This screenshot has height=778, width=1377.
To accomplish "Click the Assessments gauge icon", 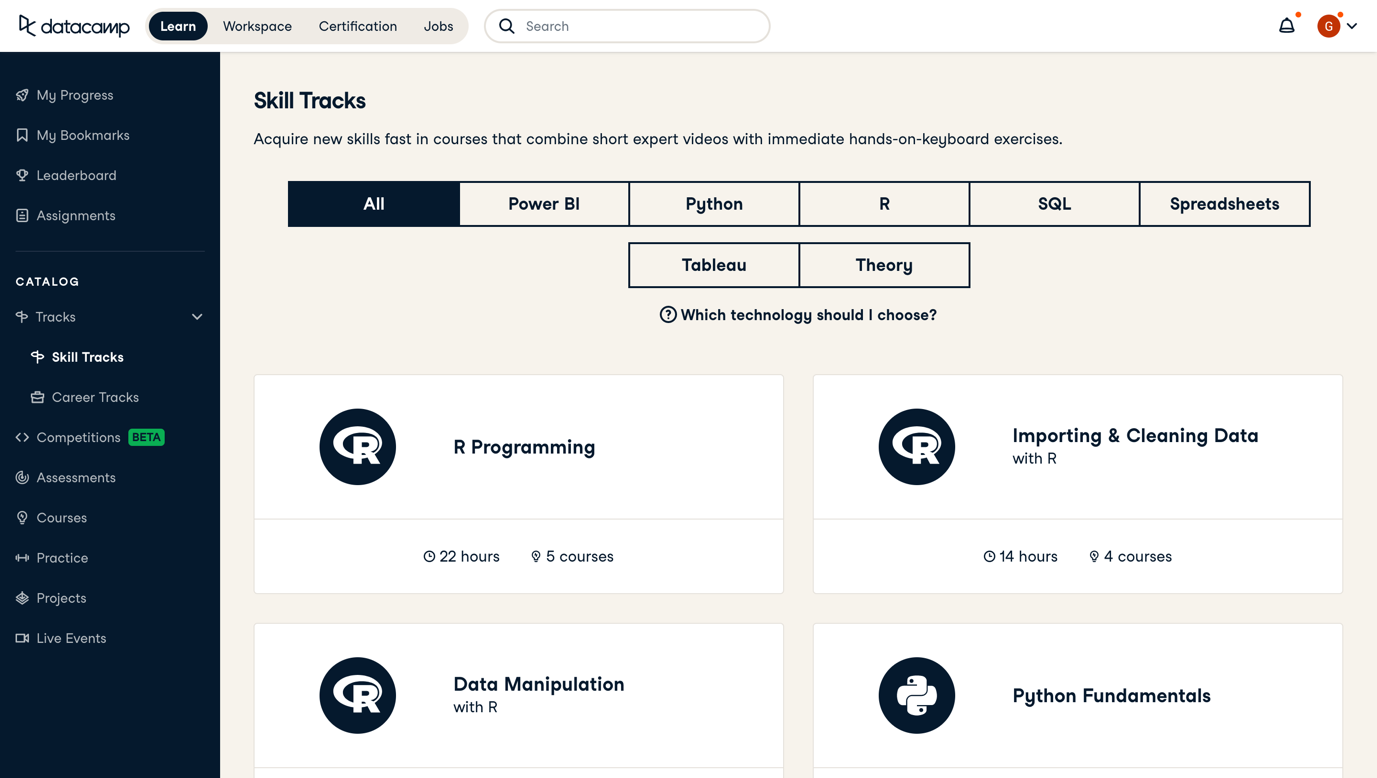I will point(22,477).
